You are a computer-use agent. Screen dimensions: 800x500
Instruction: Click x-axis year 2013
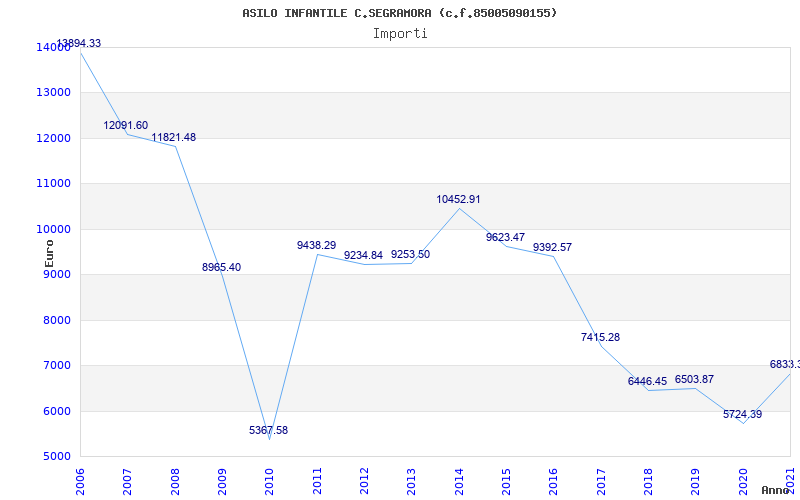pyautogui.click(x=412, y=481)
